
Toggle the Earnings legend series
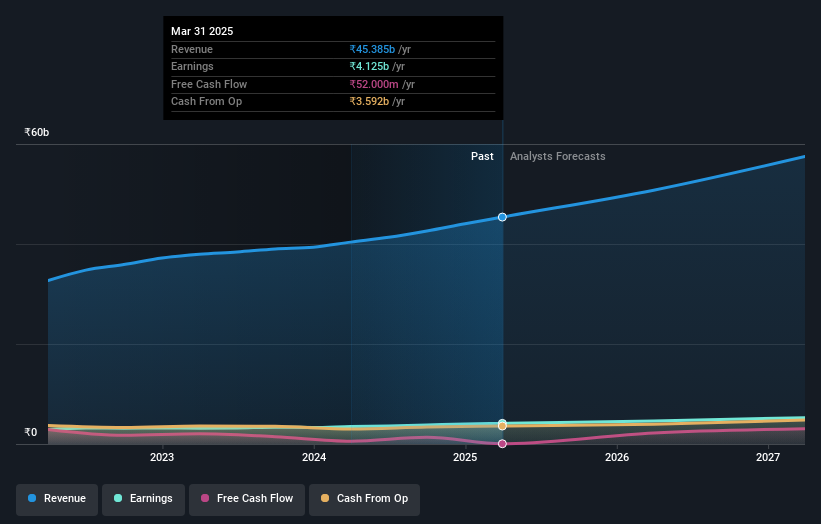[x=143, y=499]
